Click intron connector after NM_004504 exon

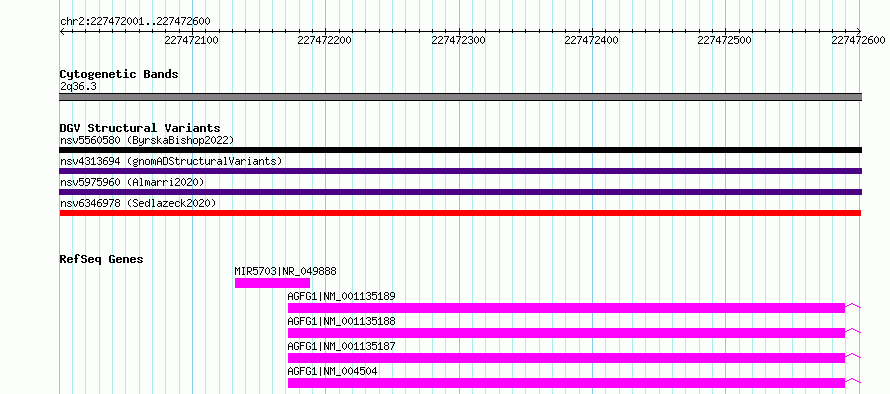(853, 381)
